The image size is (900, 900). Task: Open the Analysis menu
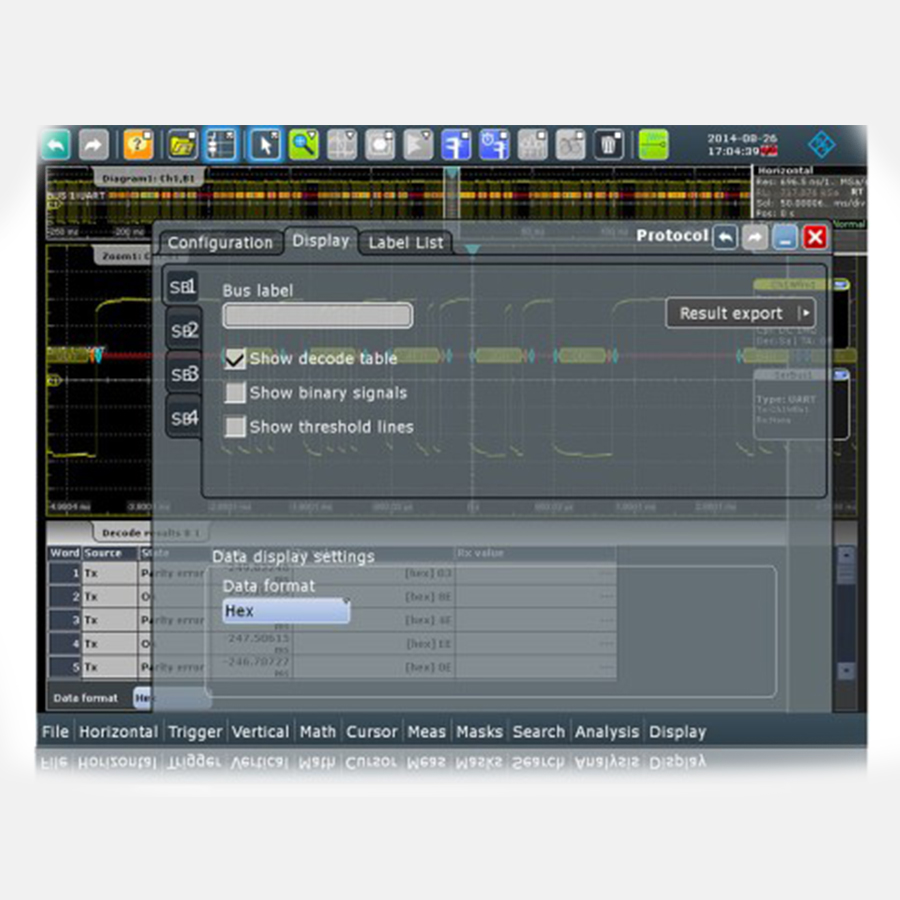pos(607,732)
